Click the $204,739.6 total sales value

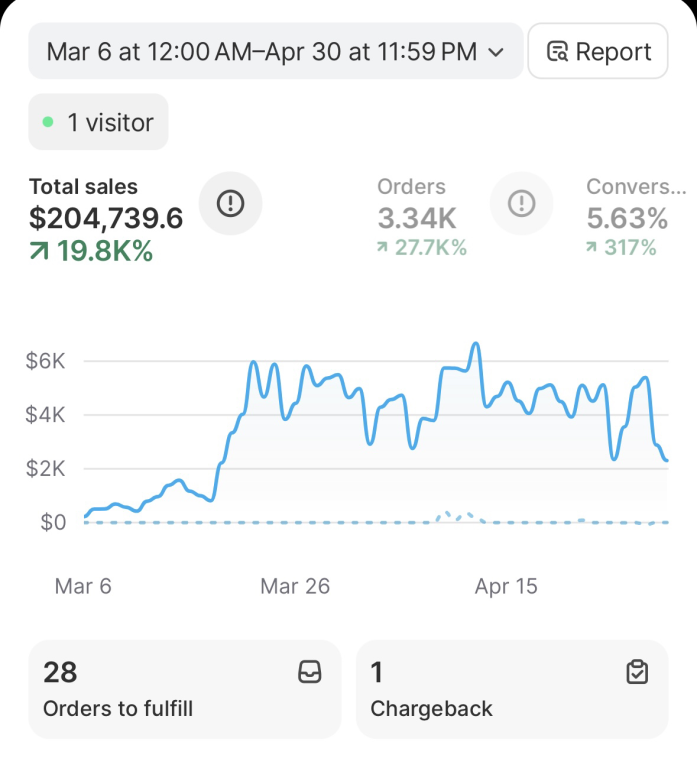point(106,218)
